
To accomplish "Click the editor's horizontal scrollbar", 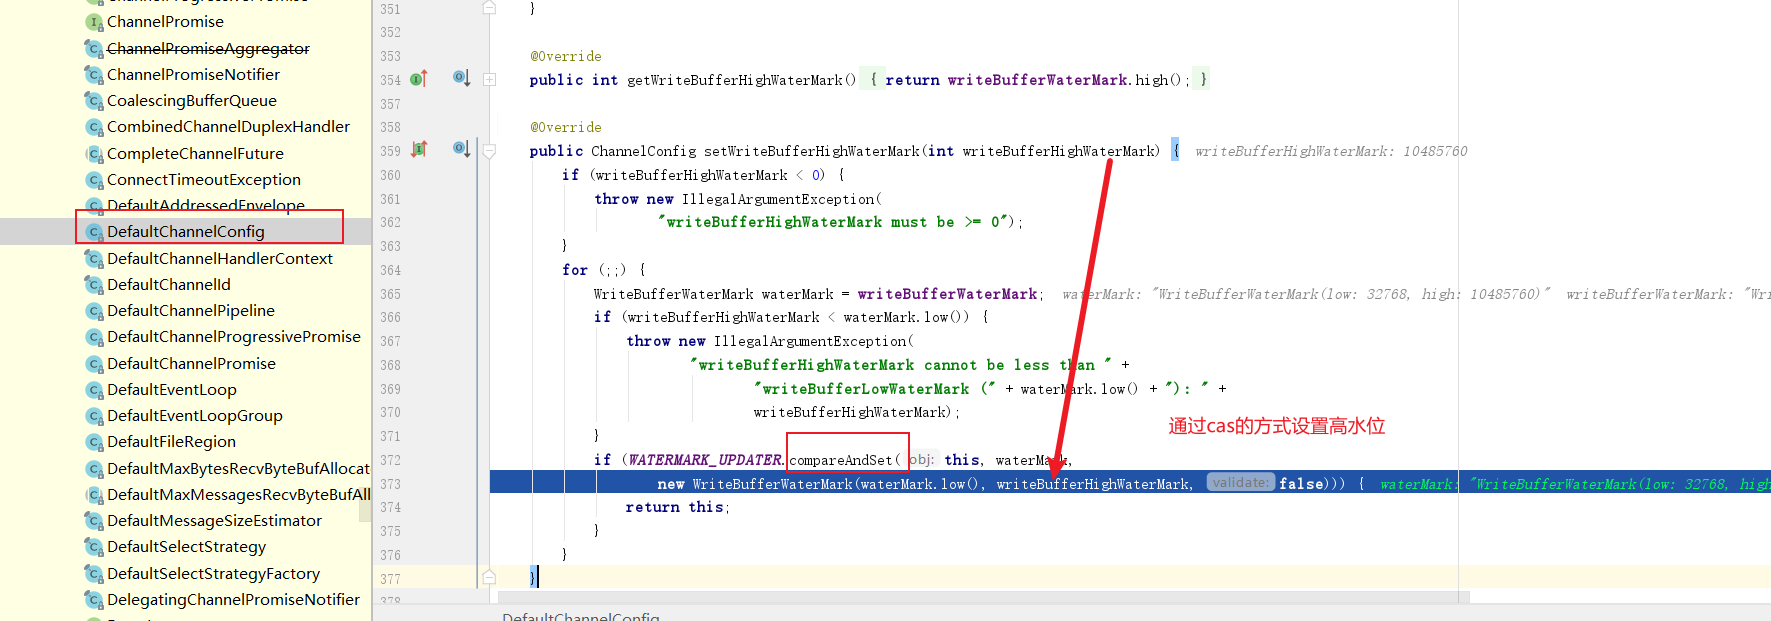I will [x=980, y=597].
